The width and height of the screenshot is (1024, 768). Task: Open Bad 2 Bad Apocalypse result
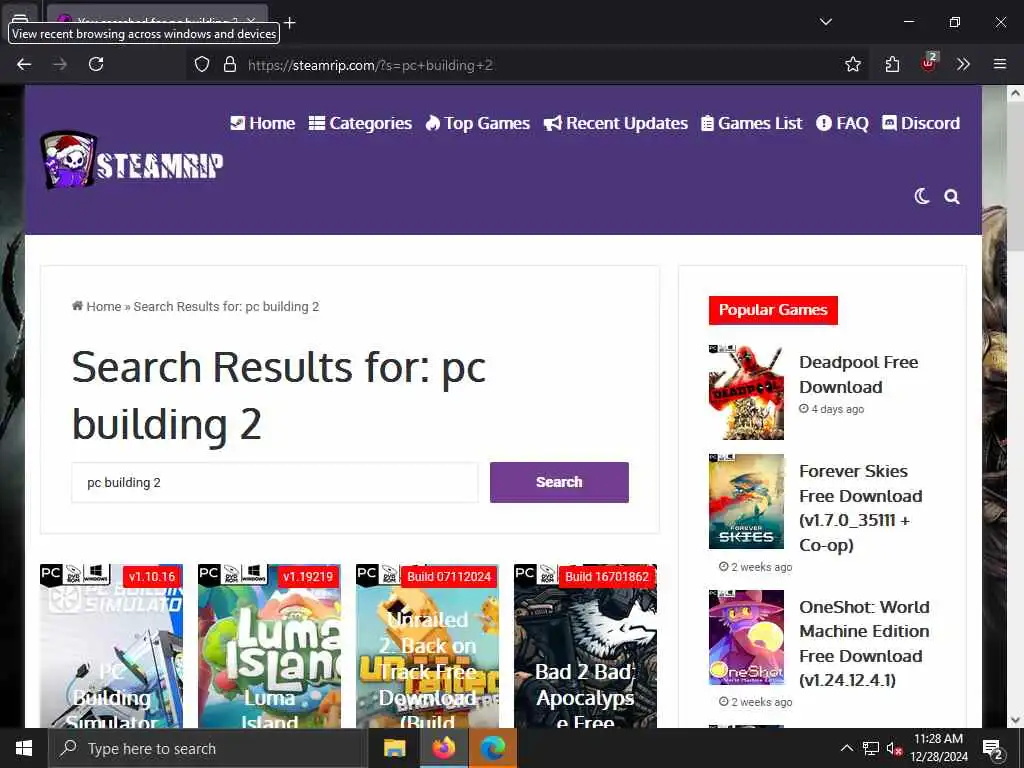tap(585, 646)
